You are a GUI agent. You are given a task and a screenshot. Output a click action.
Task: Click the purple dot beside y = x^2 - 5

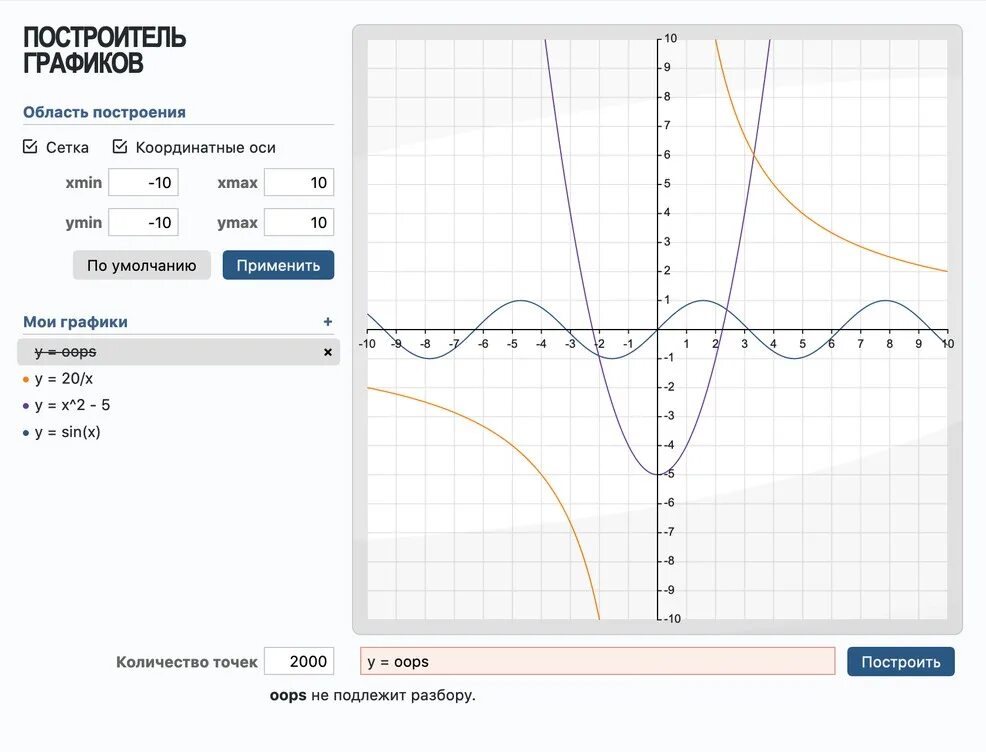click(x=26, y=406)
